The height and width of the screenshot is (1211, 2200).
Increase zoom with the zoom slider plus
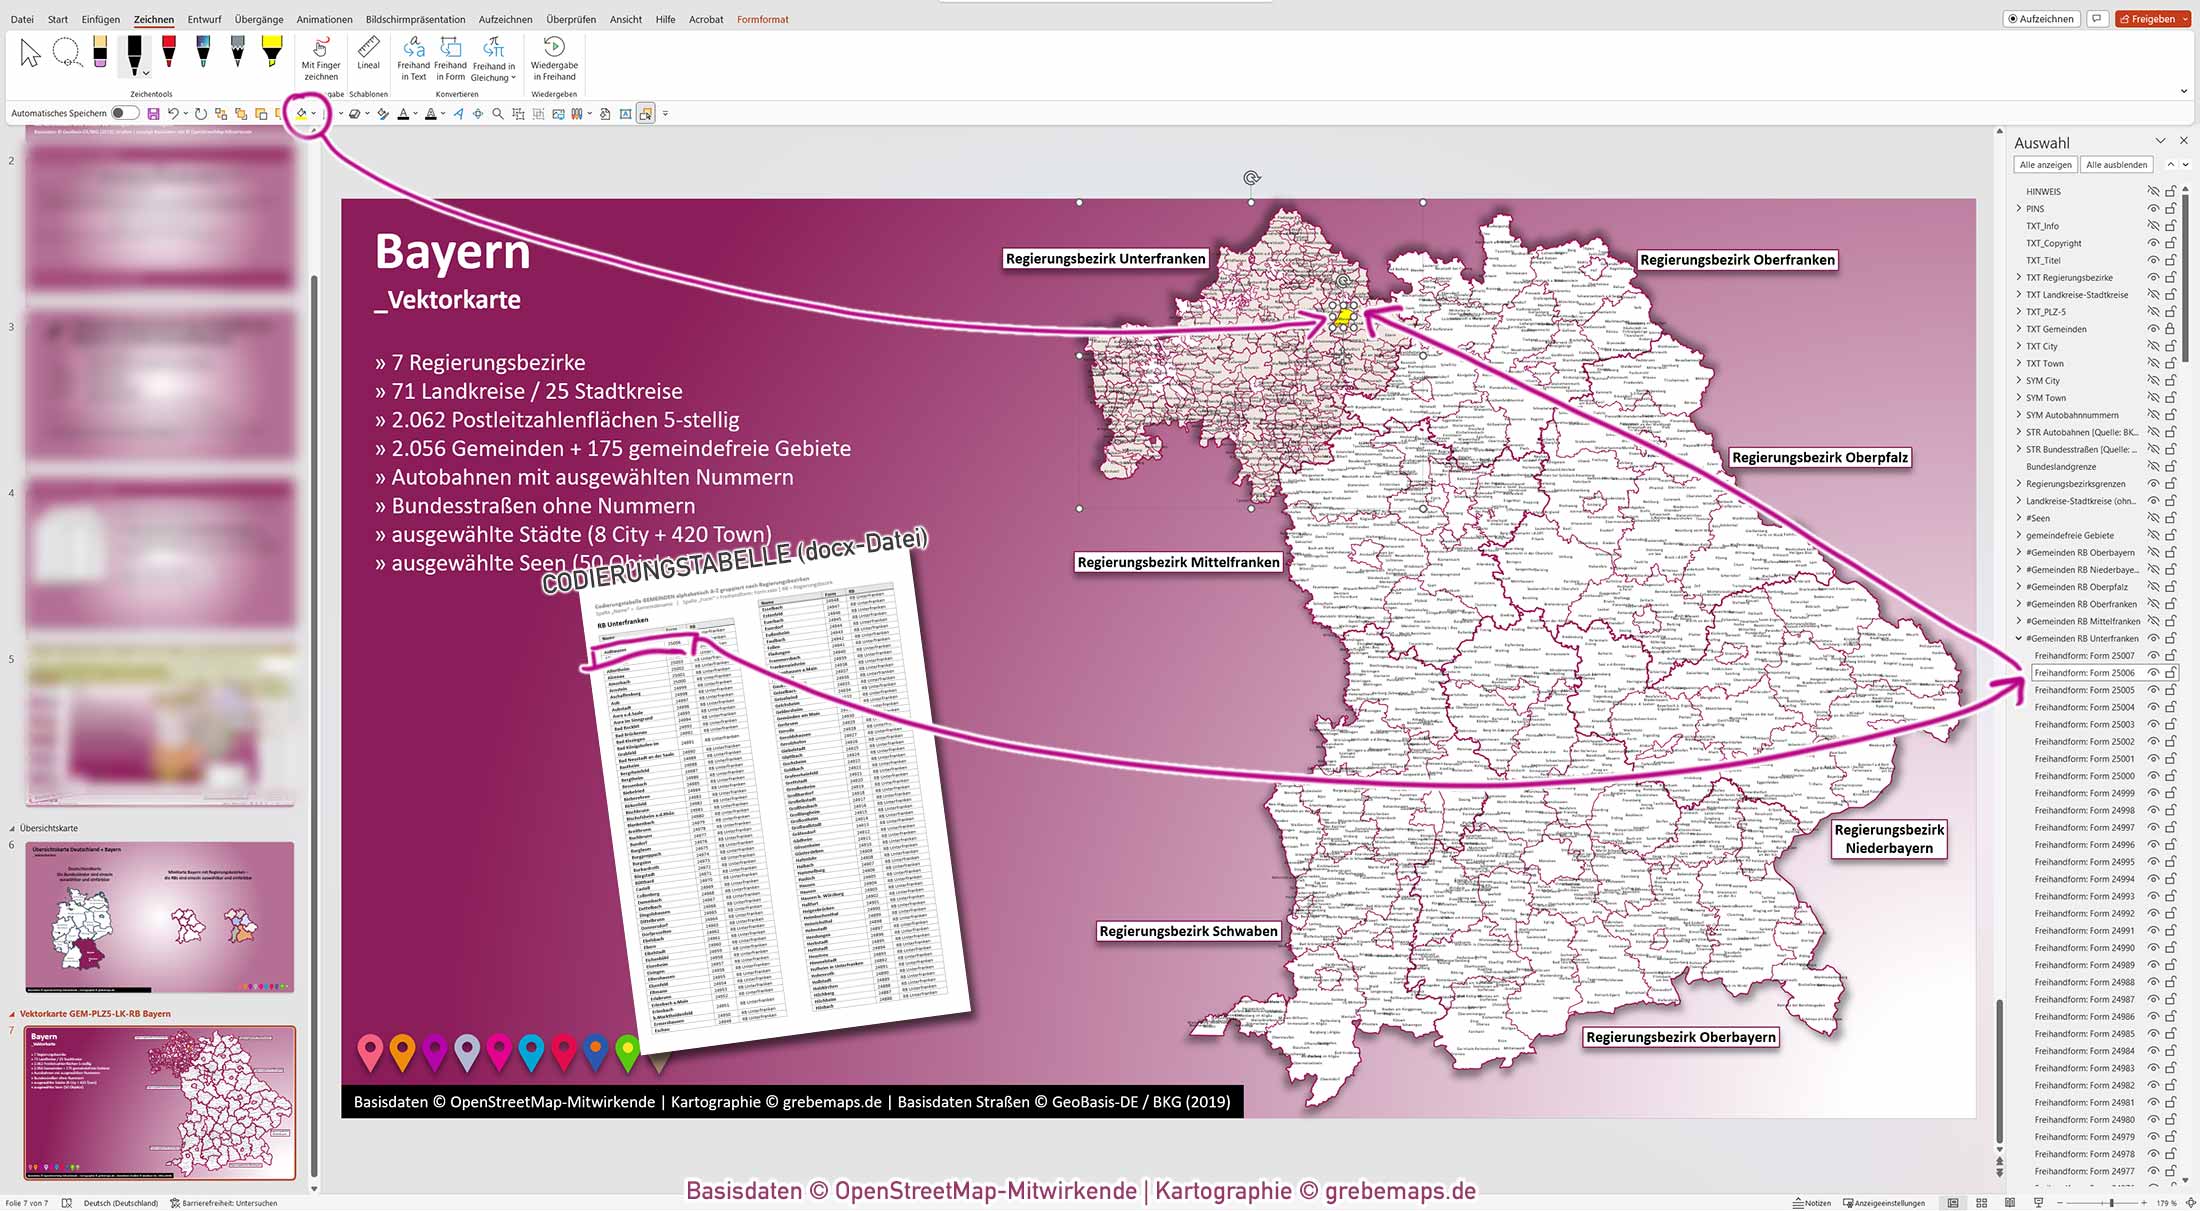(2144, 1203)
